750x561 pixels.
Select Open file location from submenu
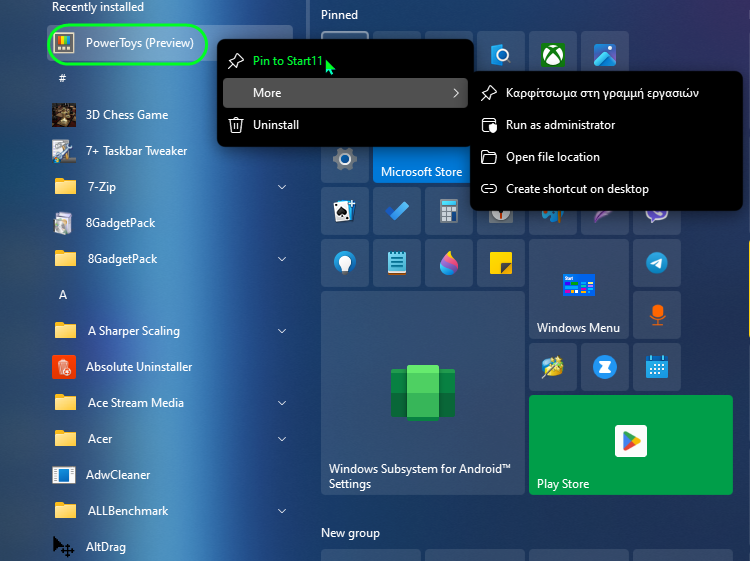click(552, 157)
